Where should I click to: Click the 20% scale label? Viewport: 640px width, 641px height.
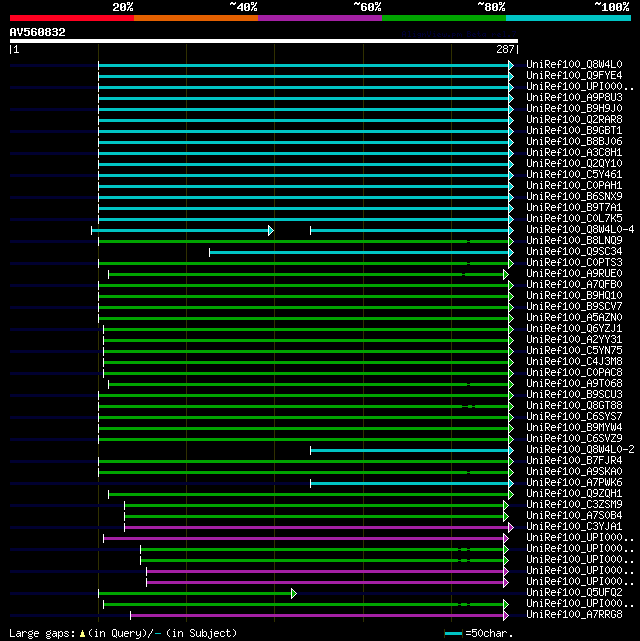pos(123,7)
